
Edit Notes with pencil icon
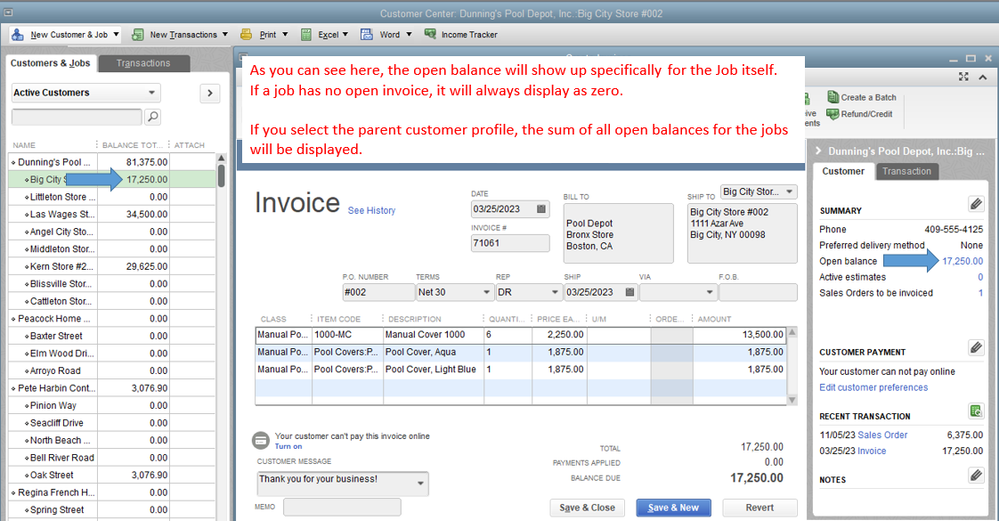click(x=976, y=475)
